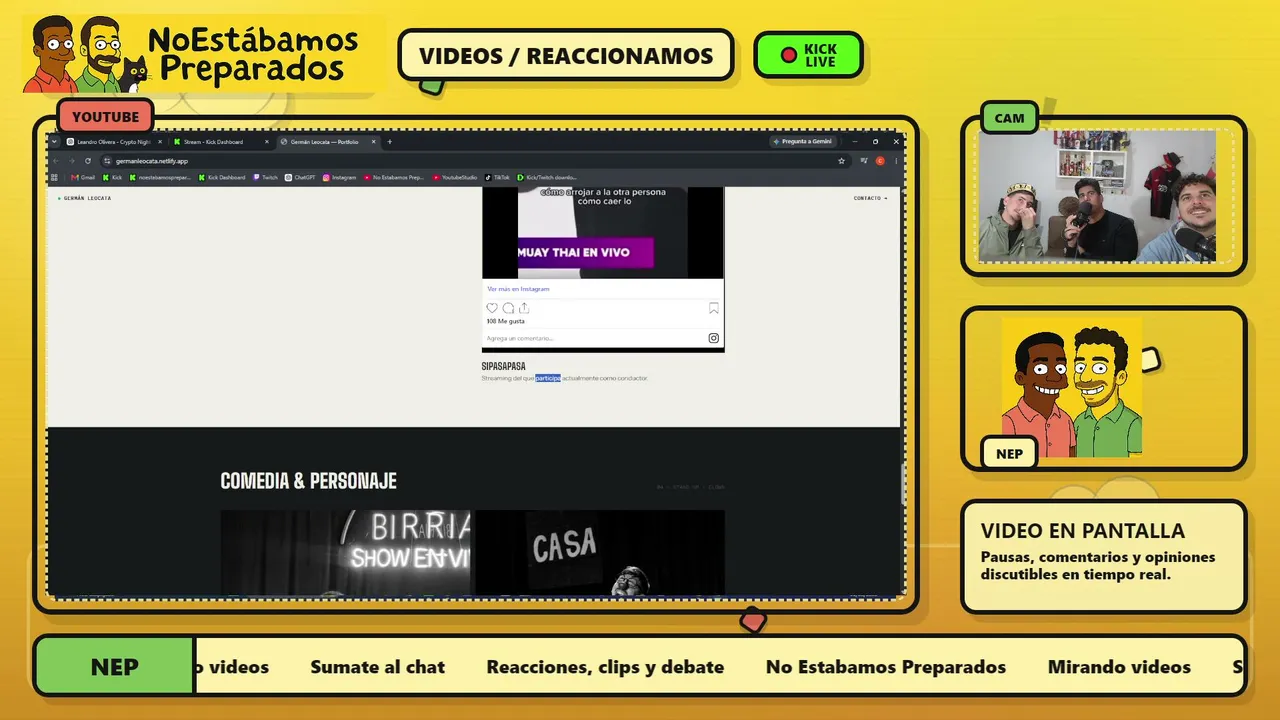Image resolution: width=1280 pixels, height=720 pixels.
Task: Like the Instagram post with the heart icon
Action: point(492,308)
